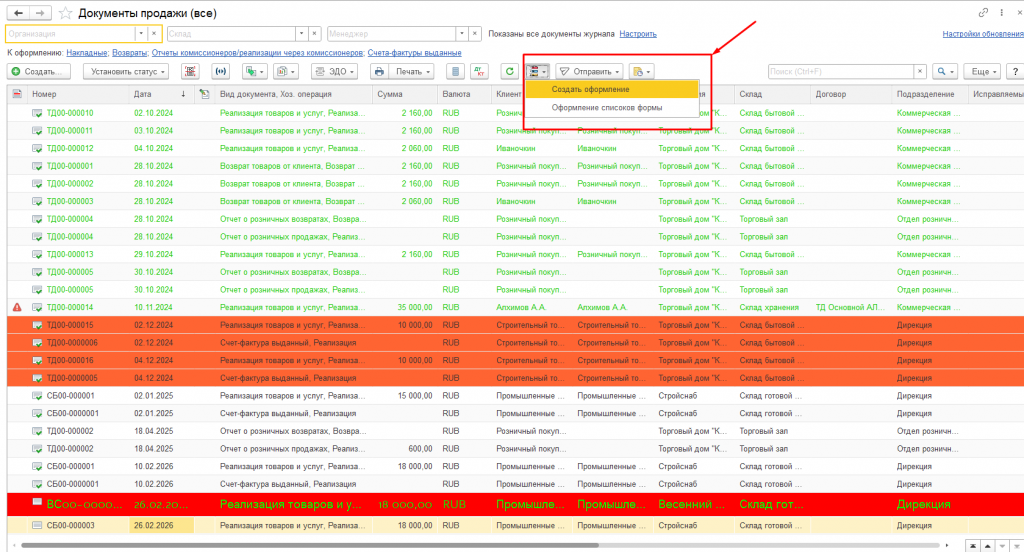Click the Создать button
Screen dimensions: 1024x552
tap(40, 72)
